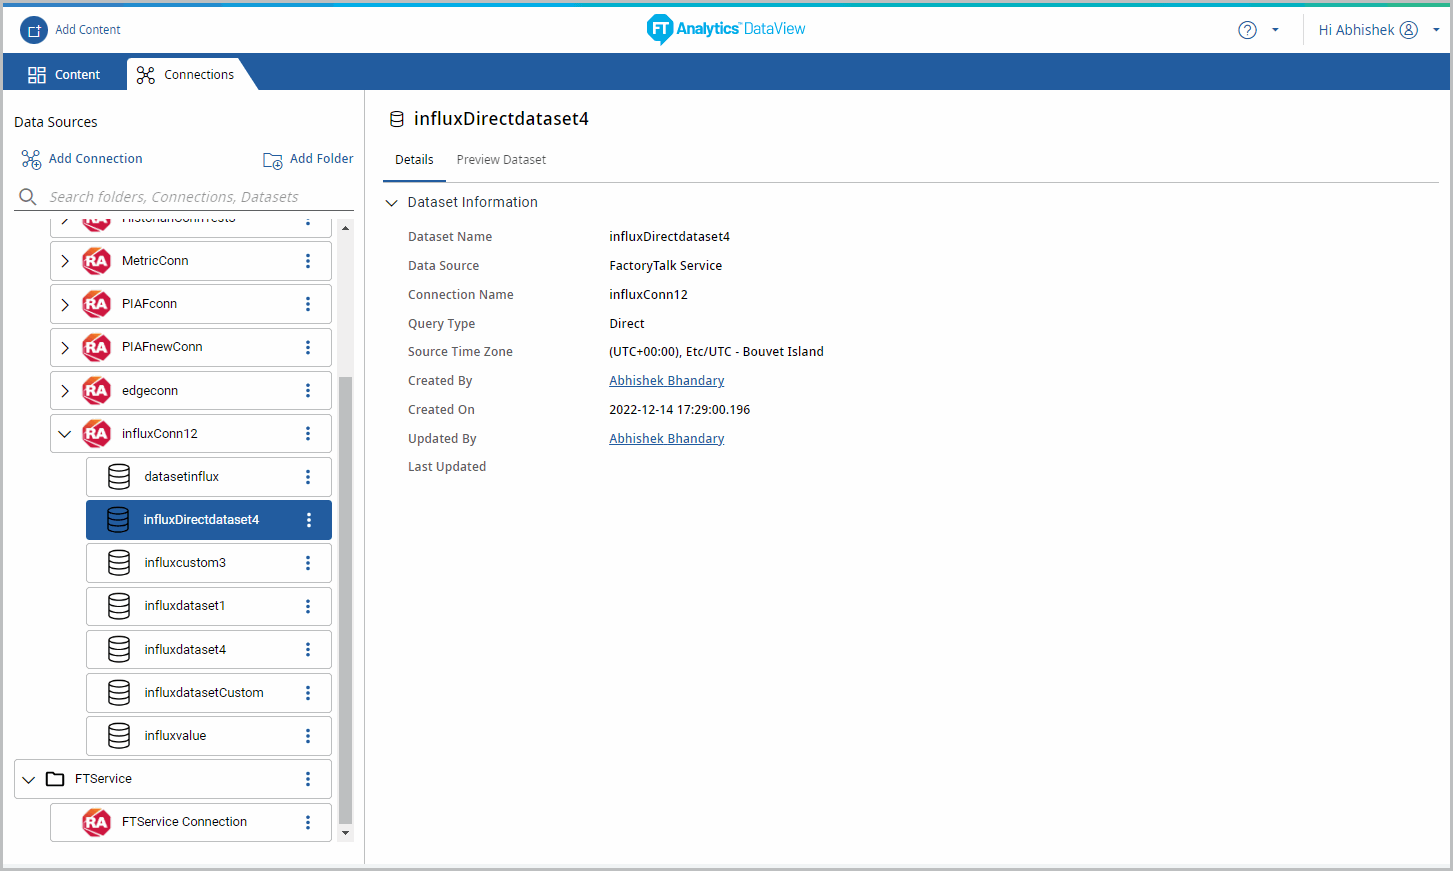Expand the PIAFconn connection node
The height and width of the screenshot is (871, 1453).
click(65, 304)
